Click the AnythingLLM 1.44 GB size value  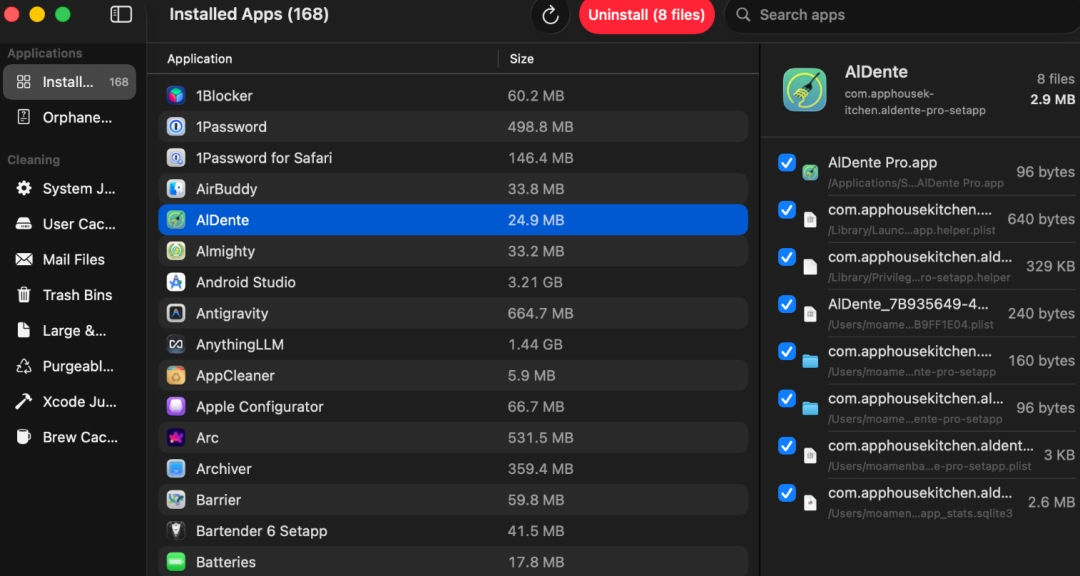point(535,344)
